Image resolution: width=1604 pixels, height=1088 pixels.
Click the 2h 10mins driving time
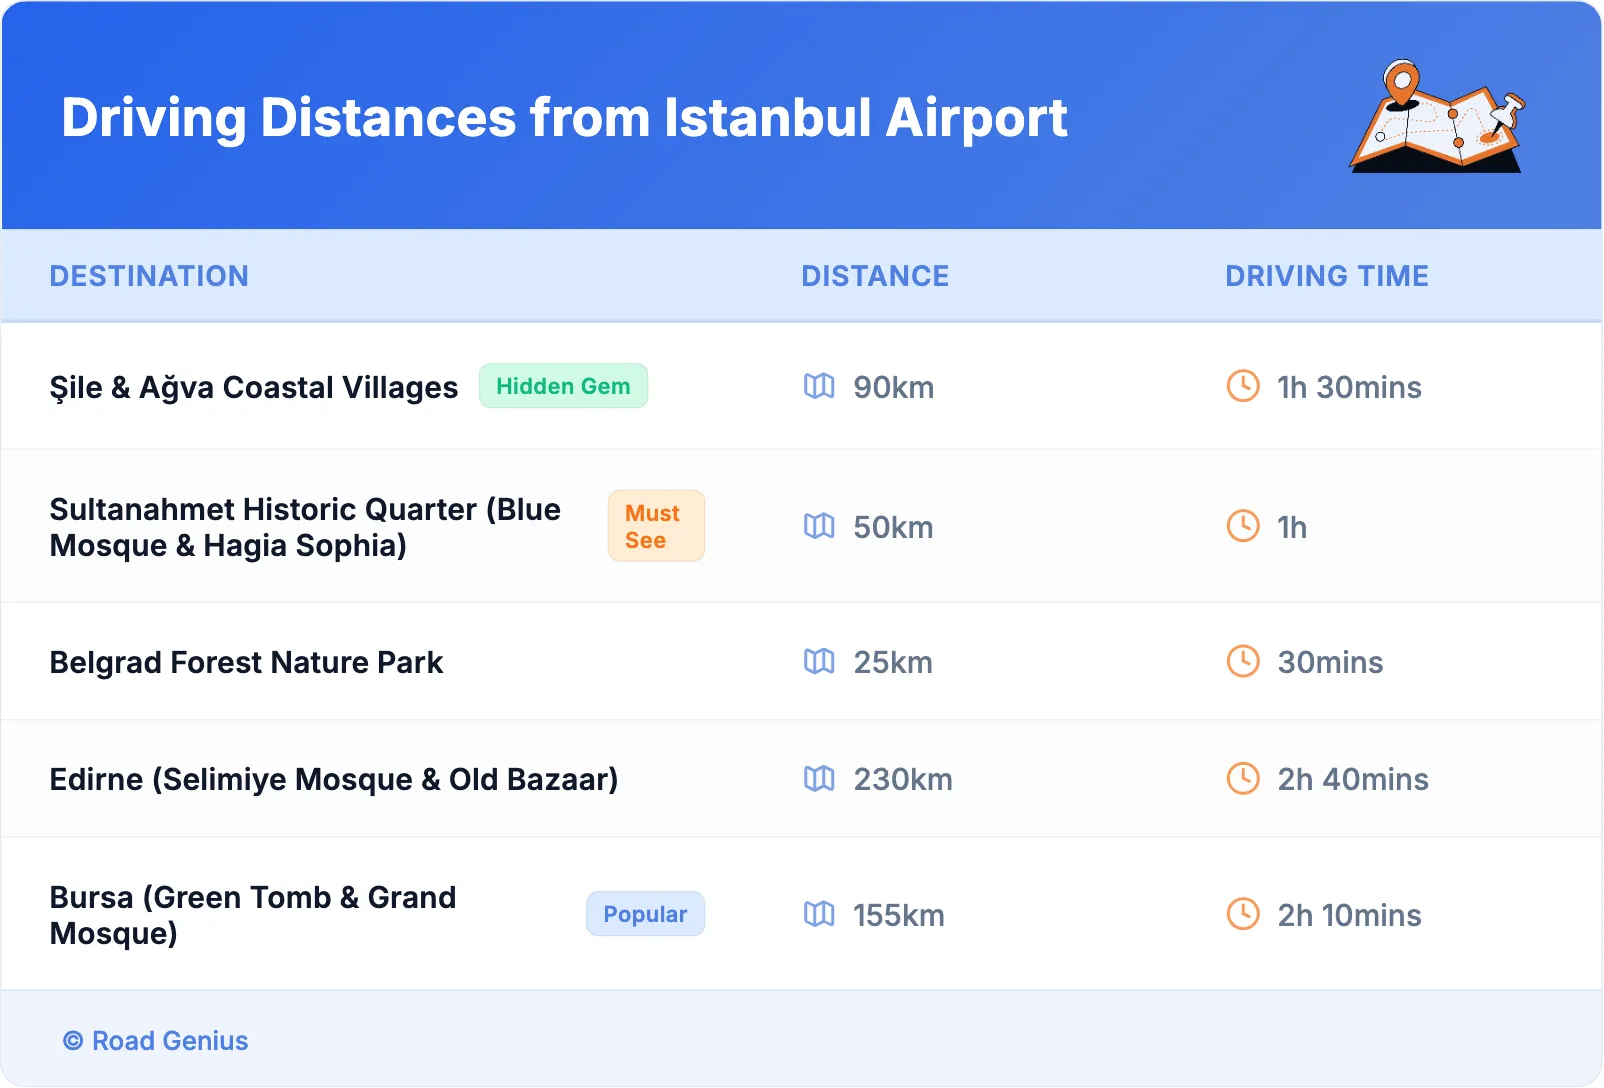coord(1349,915)
